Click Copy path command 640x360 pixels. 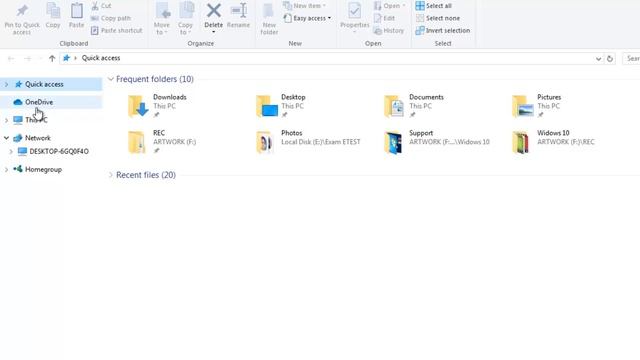(111, 18)
